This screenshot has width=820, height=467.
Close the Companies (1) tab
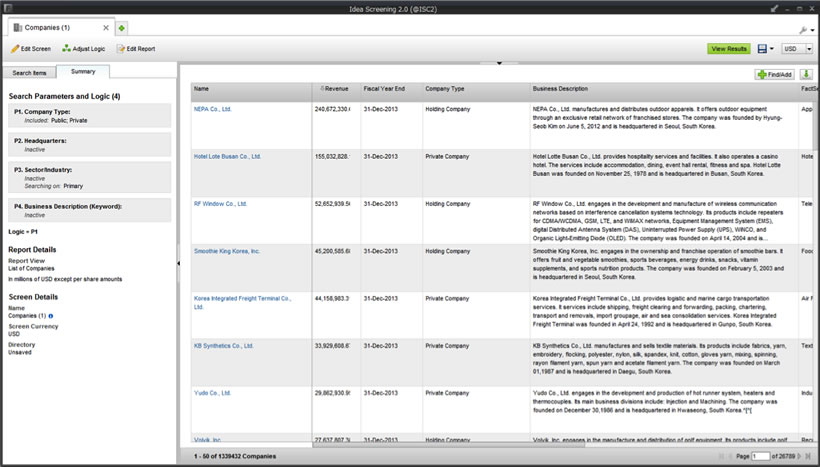click(106, 28)
